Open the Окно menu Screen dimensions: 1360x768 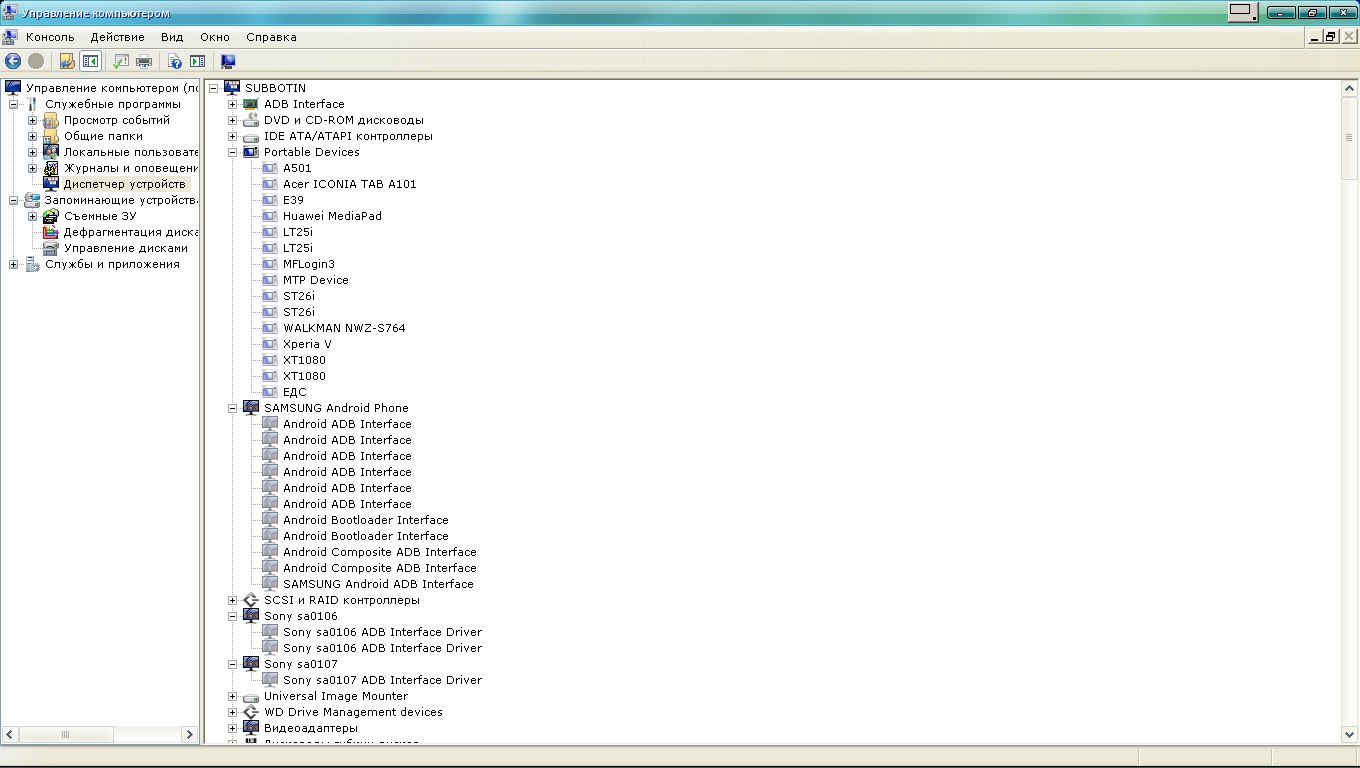pos(215,37)
